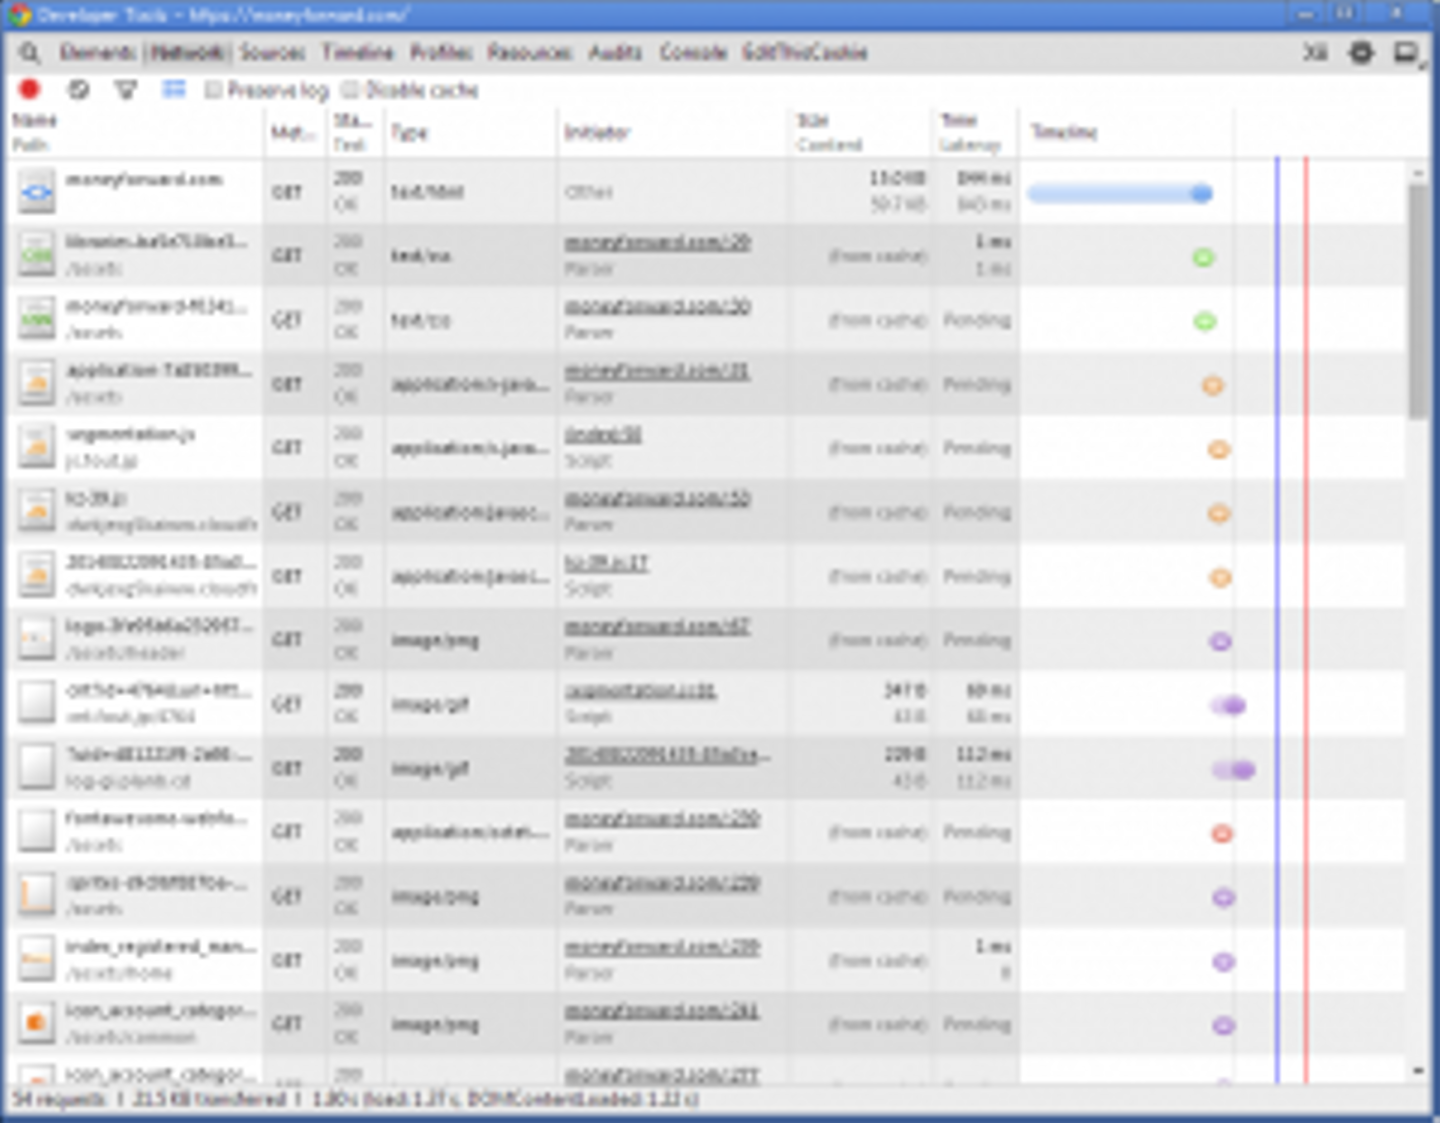Open the filter funnel icon

(126, 90)
